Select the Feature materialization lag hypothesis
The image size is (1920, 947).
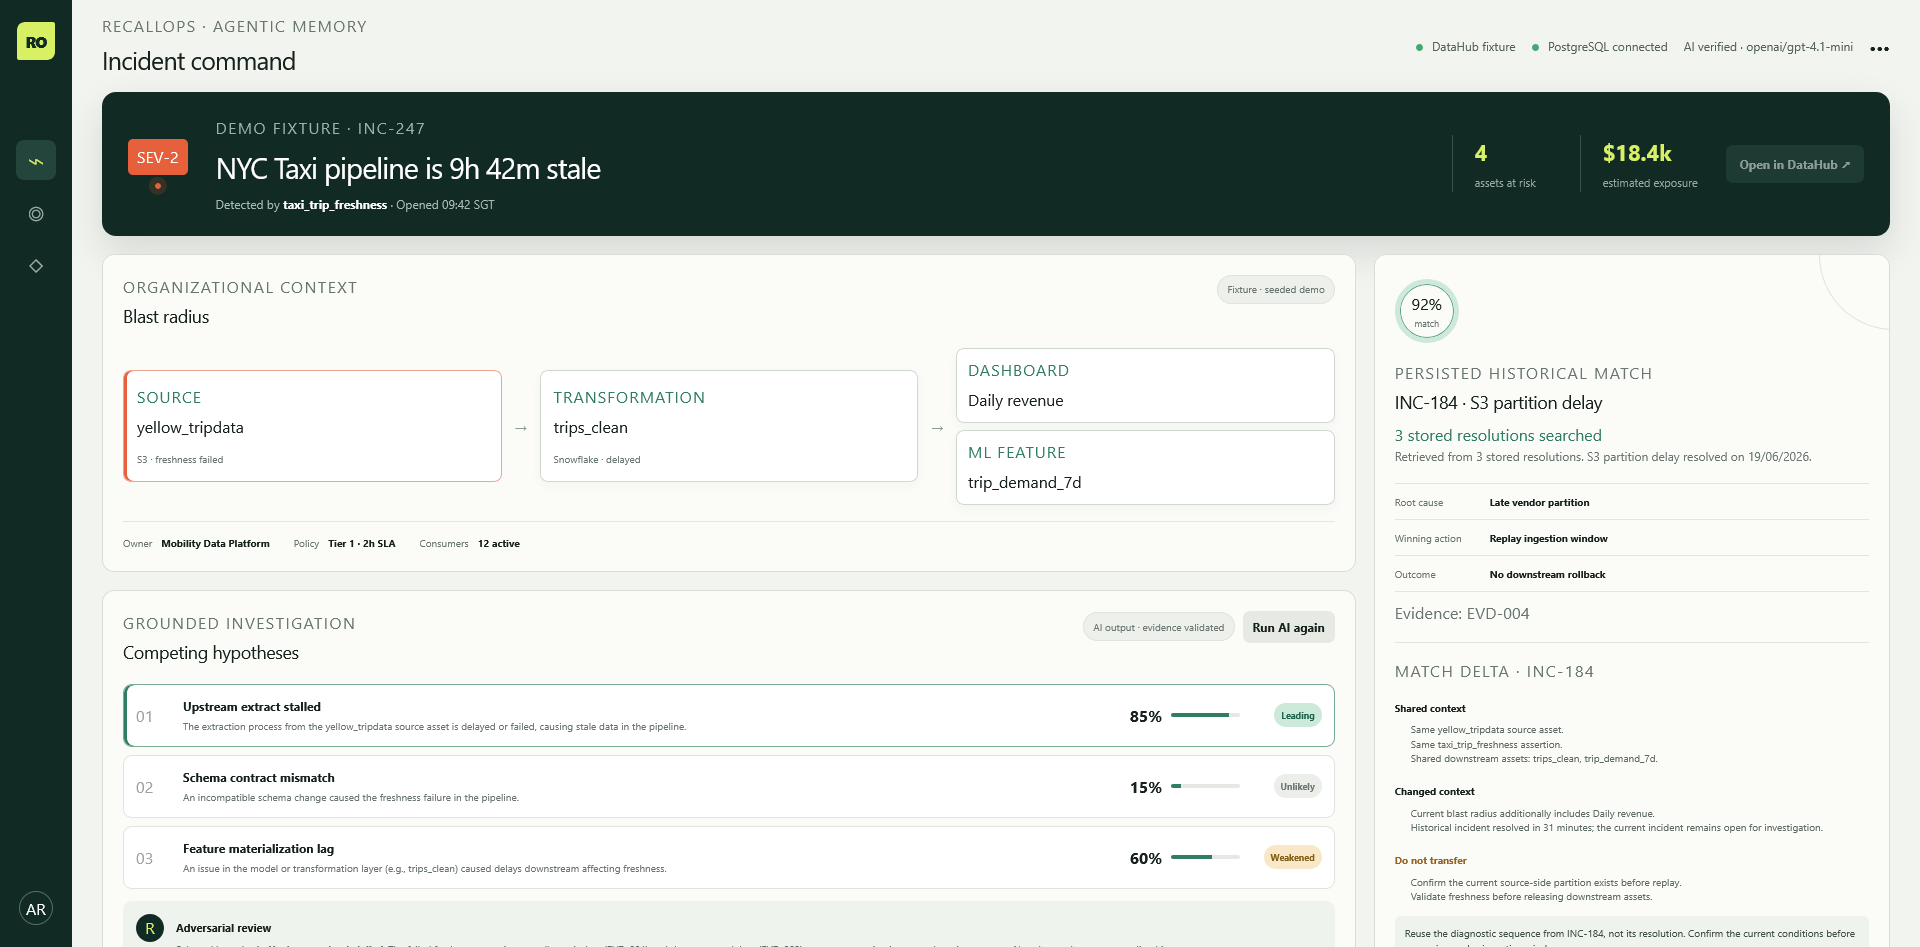point(729,857)
